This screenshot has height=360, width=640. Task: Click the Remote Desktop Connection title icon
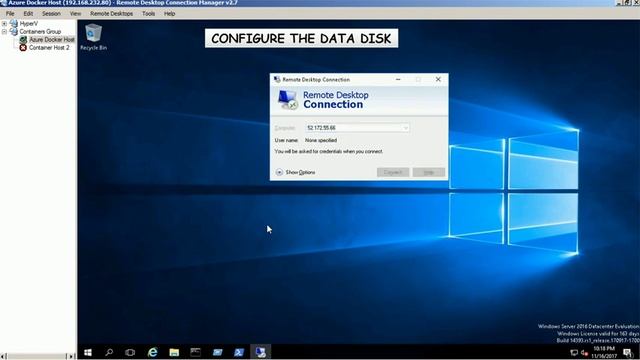(x=277, y=80)
